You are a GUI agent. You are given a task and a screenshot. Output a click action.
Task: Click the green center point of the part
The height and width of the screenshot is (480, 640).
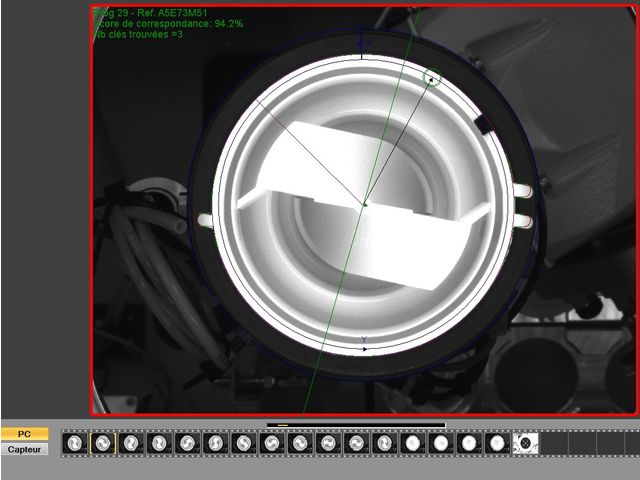click(365, 204)
